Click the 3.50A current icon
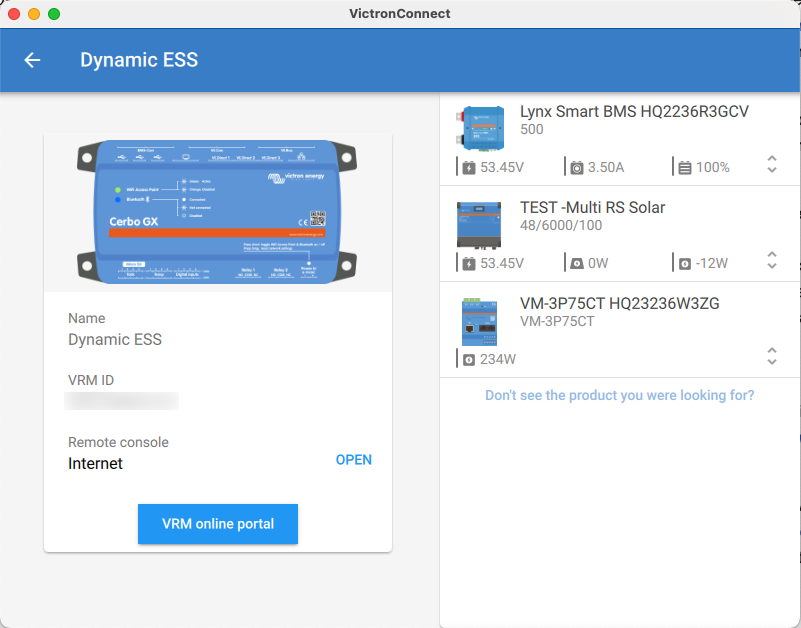 click(577, 167)
